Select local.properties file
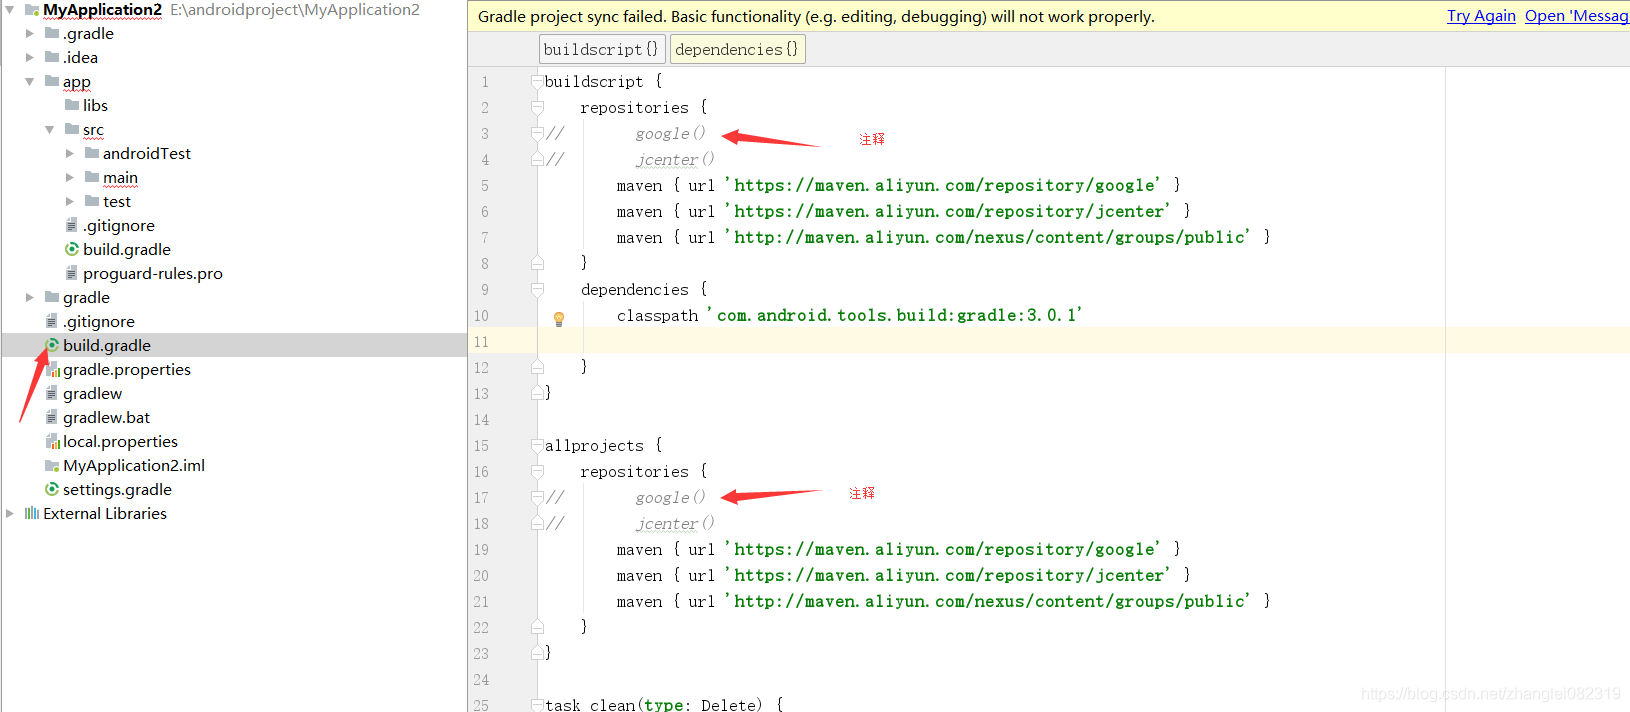Viewport: 1630px width, 712px height. 120,441
